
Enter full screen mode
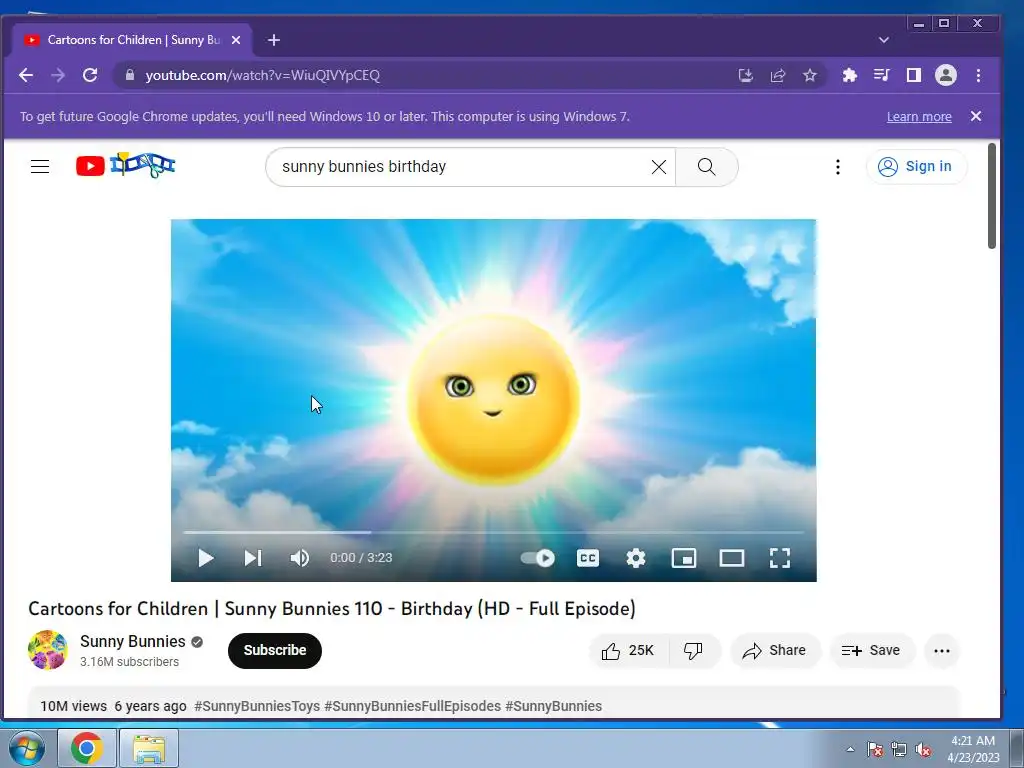[x=780, y=558]
